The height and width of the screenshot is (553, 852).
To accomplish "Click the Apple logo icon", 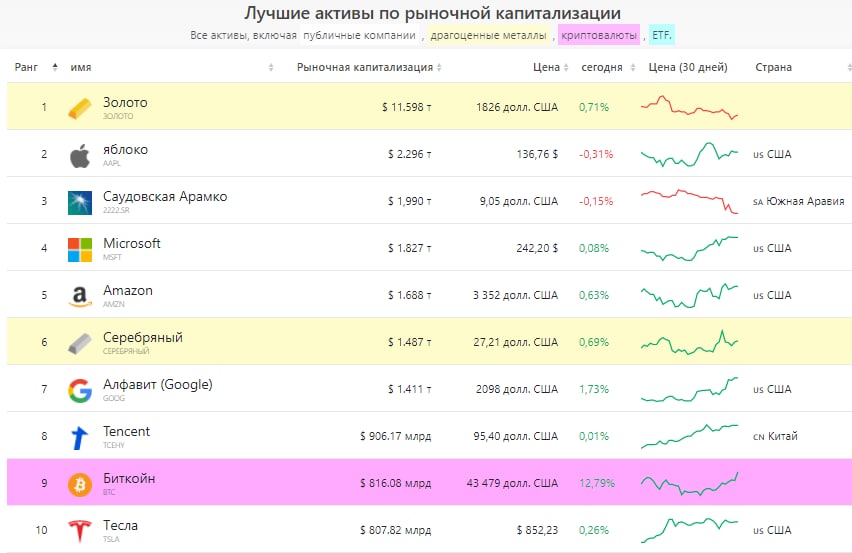I will click(80, 156).
